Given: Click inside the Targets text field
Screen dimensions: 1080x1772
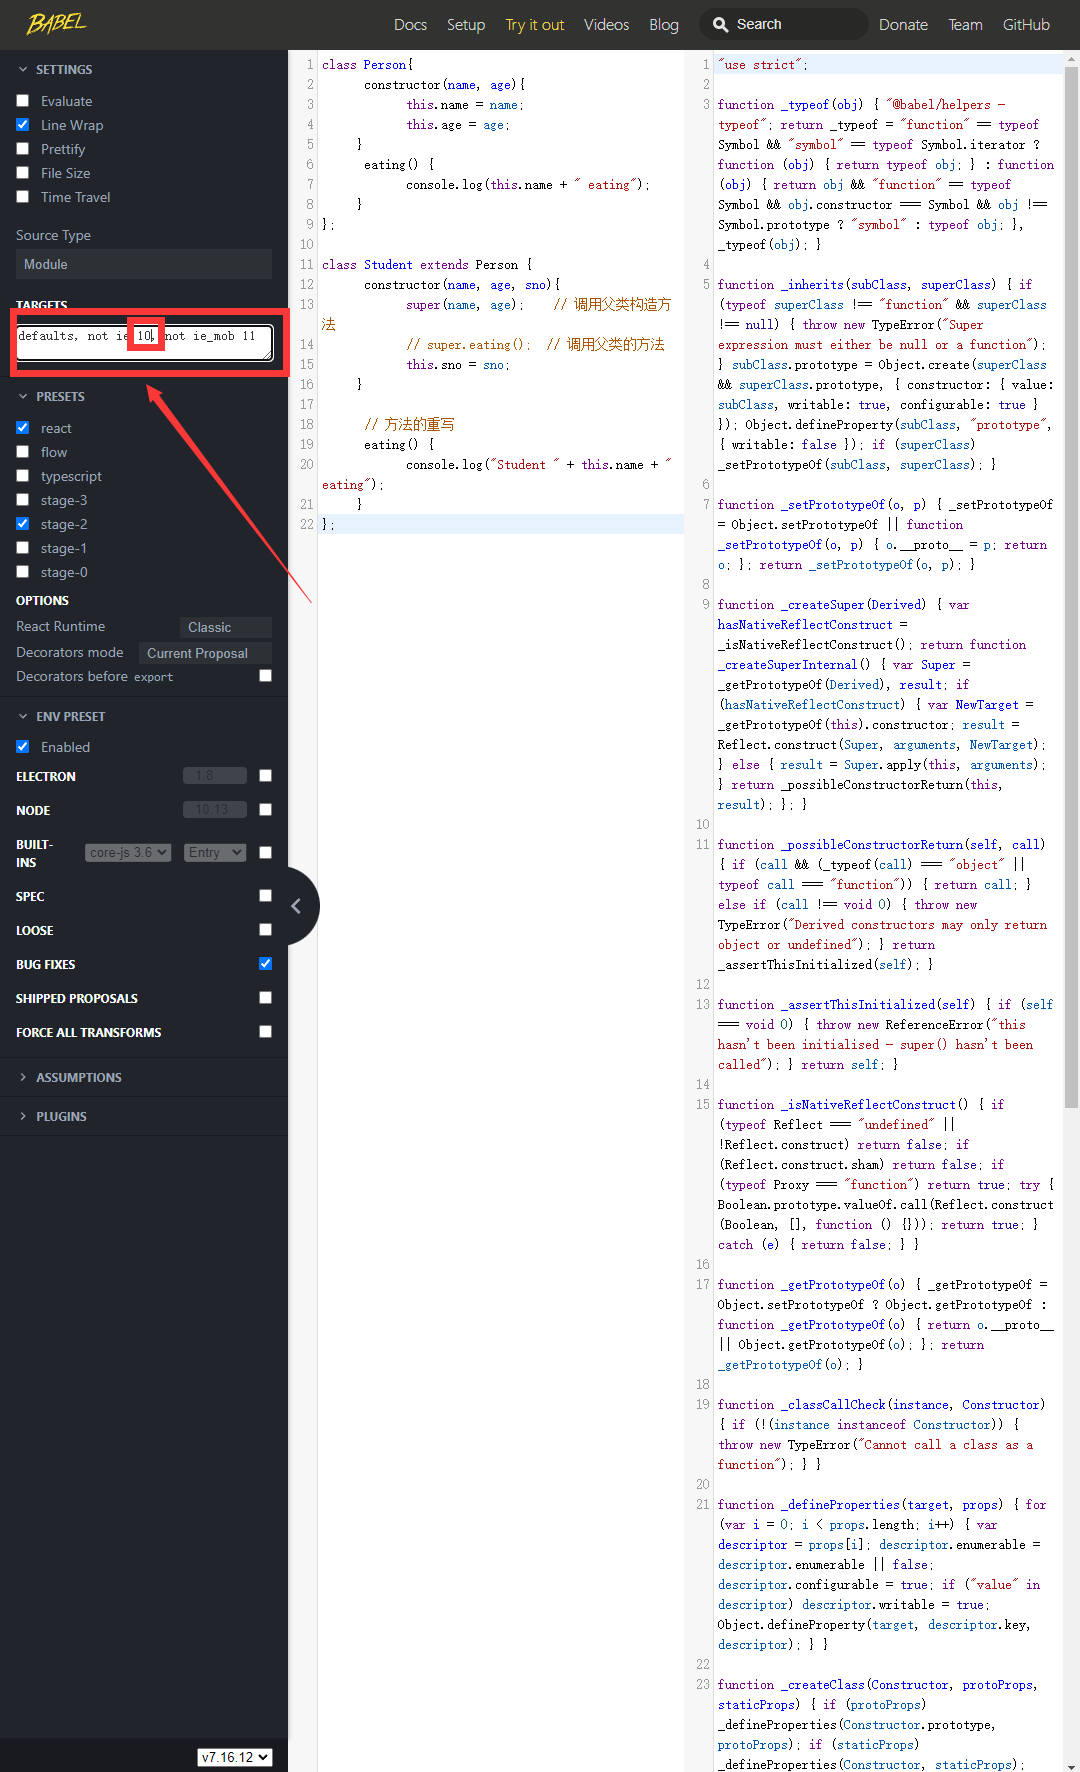Looking at the screenshot, I should [x=80, y=342].
